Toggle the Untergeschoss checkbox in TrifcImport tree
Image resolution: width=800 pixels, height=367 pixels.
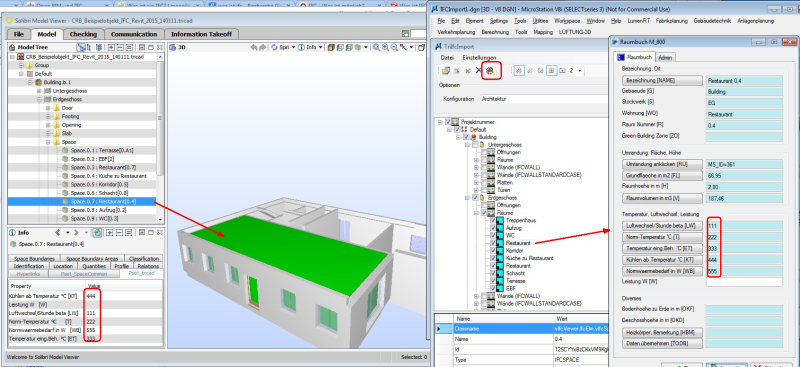pyautogui.click(x=475, y=145)
